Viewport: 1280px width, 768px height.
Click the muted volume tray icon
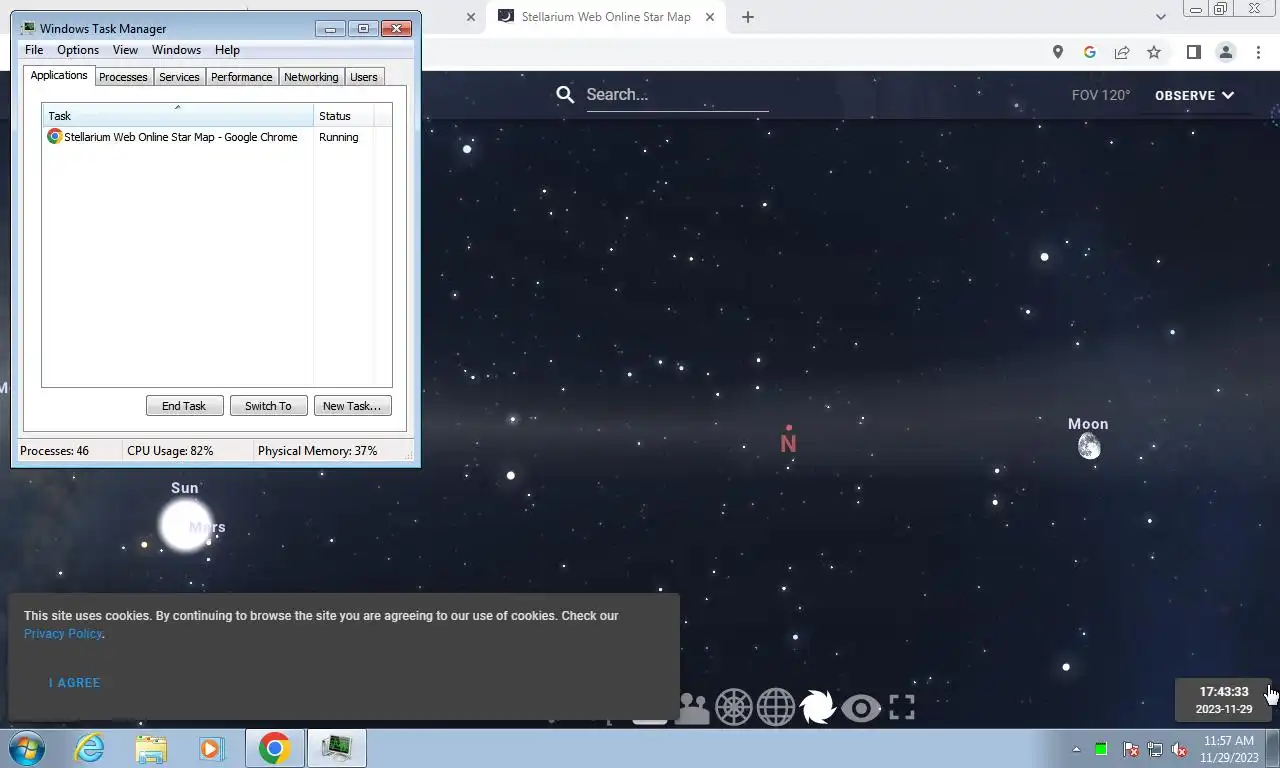coord(1180,749)
